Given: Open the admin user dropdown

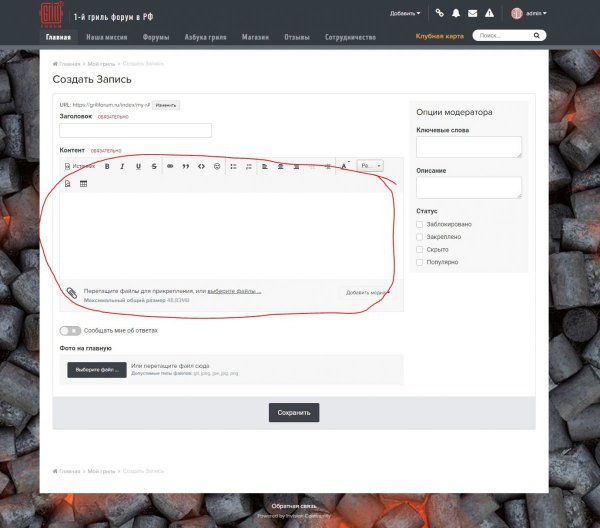Looking at the screenshot, I should point(530,13).
